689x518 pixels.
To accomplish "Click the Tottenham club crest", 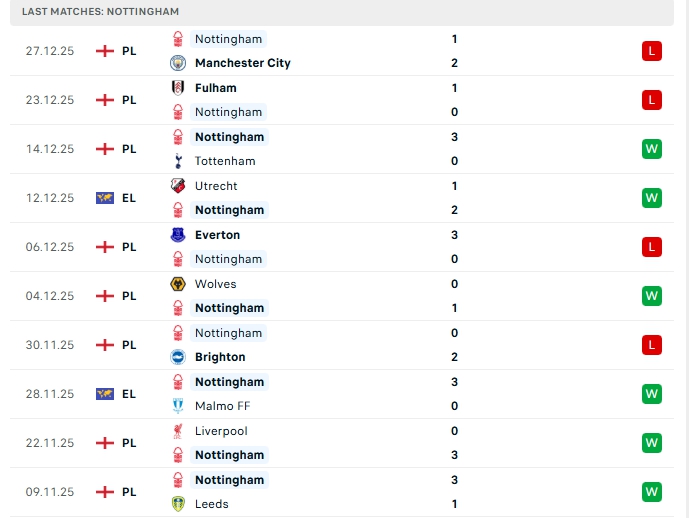I will [178, 161].
